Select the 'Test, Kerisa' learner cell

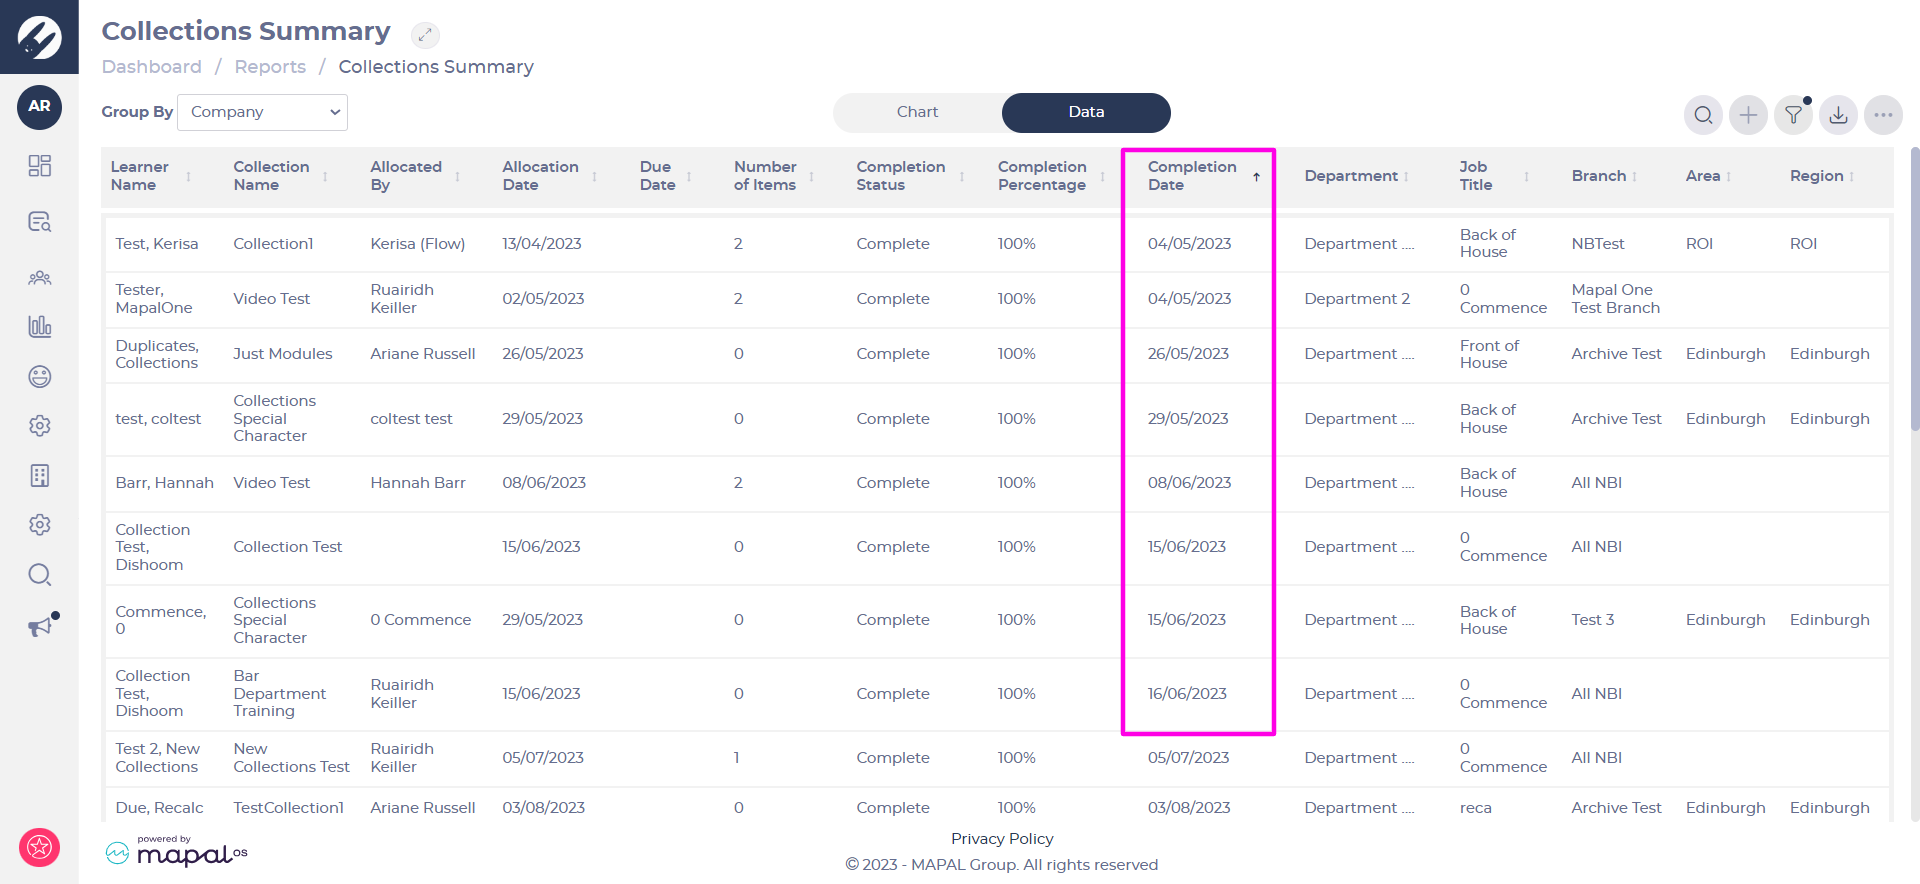[157, 244]
